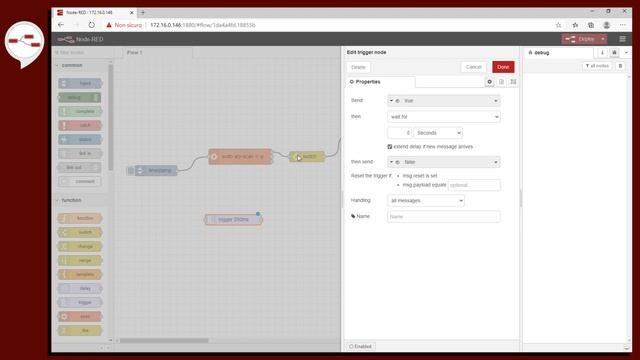The width and height of the screenshot is (640, 360).
Task: Select the change node in the palette
Action: (80, 247)
